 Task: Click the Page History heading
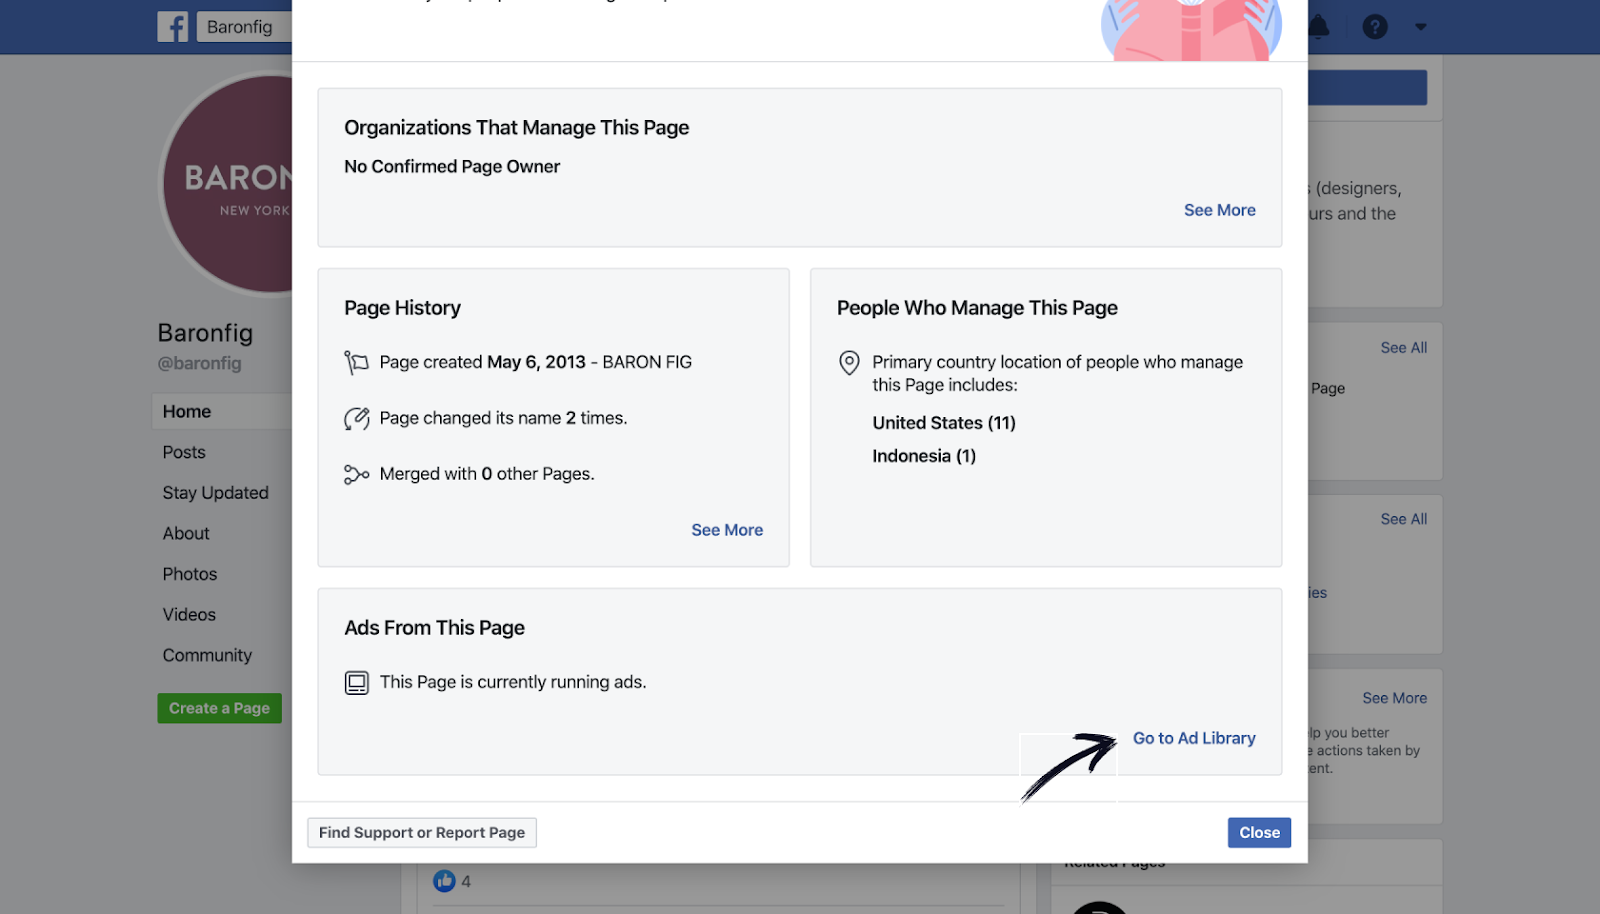pos(402,308)
